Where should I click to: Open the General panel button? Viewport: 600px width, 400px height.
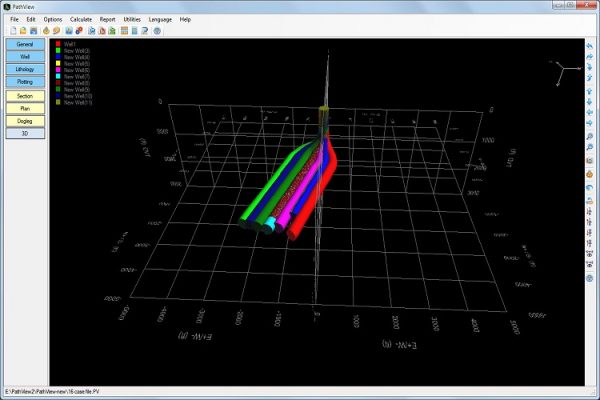[x=25, y=44]
